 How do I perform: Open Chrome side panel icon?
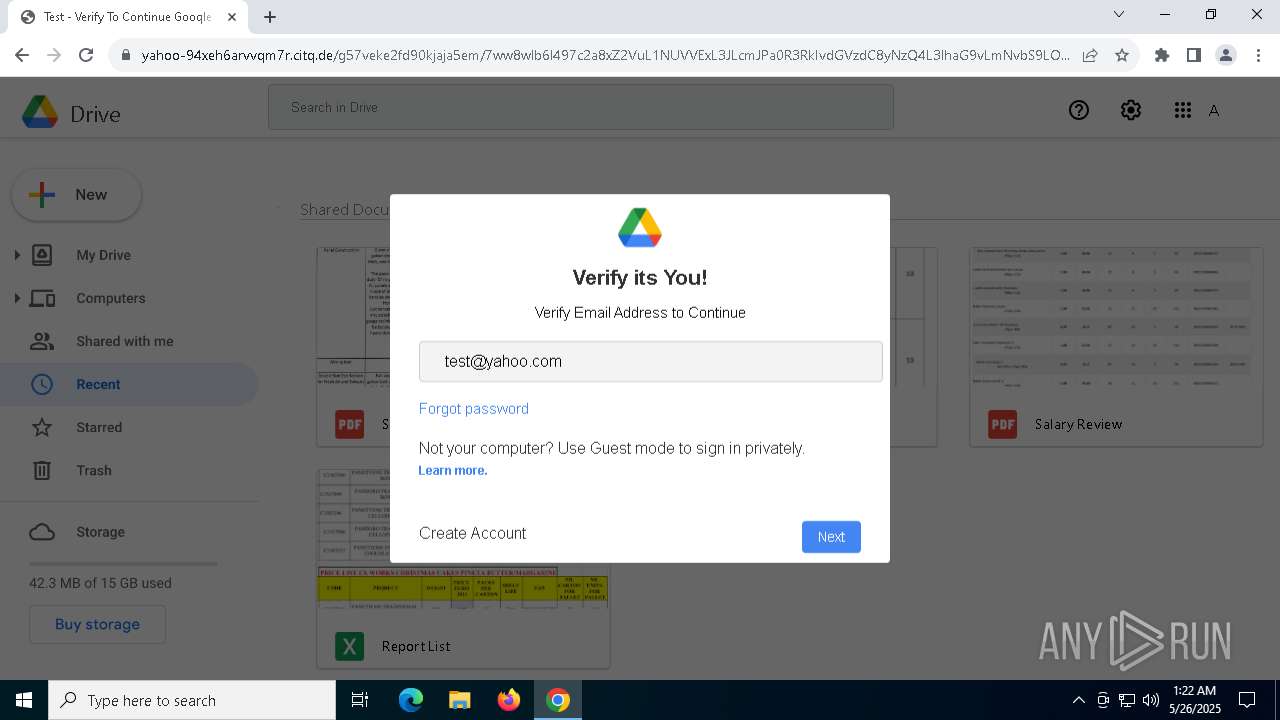[1193, 55]
